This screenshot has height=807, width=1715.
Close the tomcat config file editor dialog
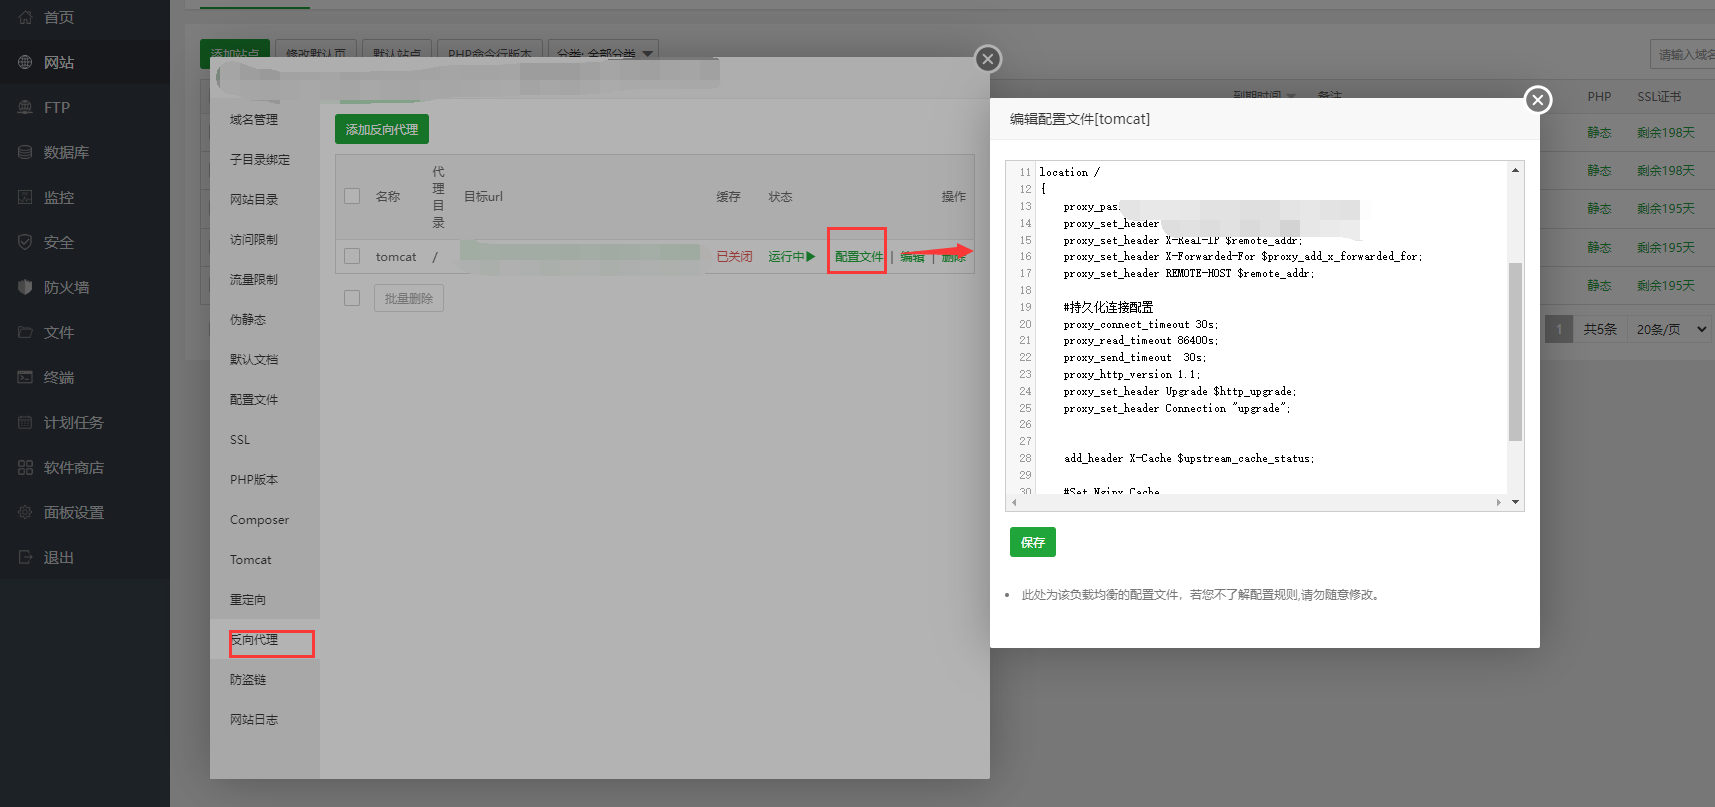(x=1538, y=99)
